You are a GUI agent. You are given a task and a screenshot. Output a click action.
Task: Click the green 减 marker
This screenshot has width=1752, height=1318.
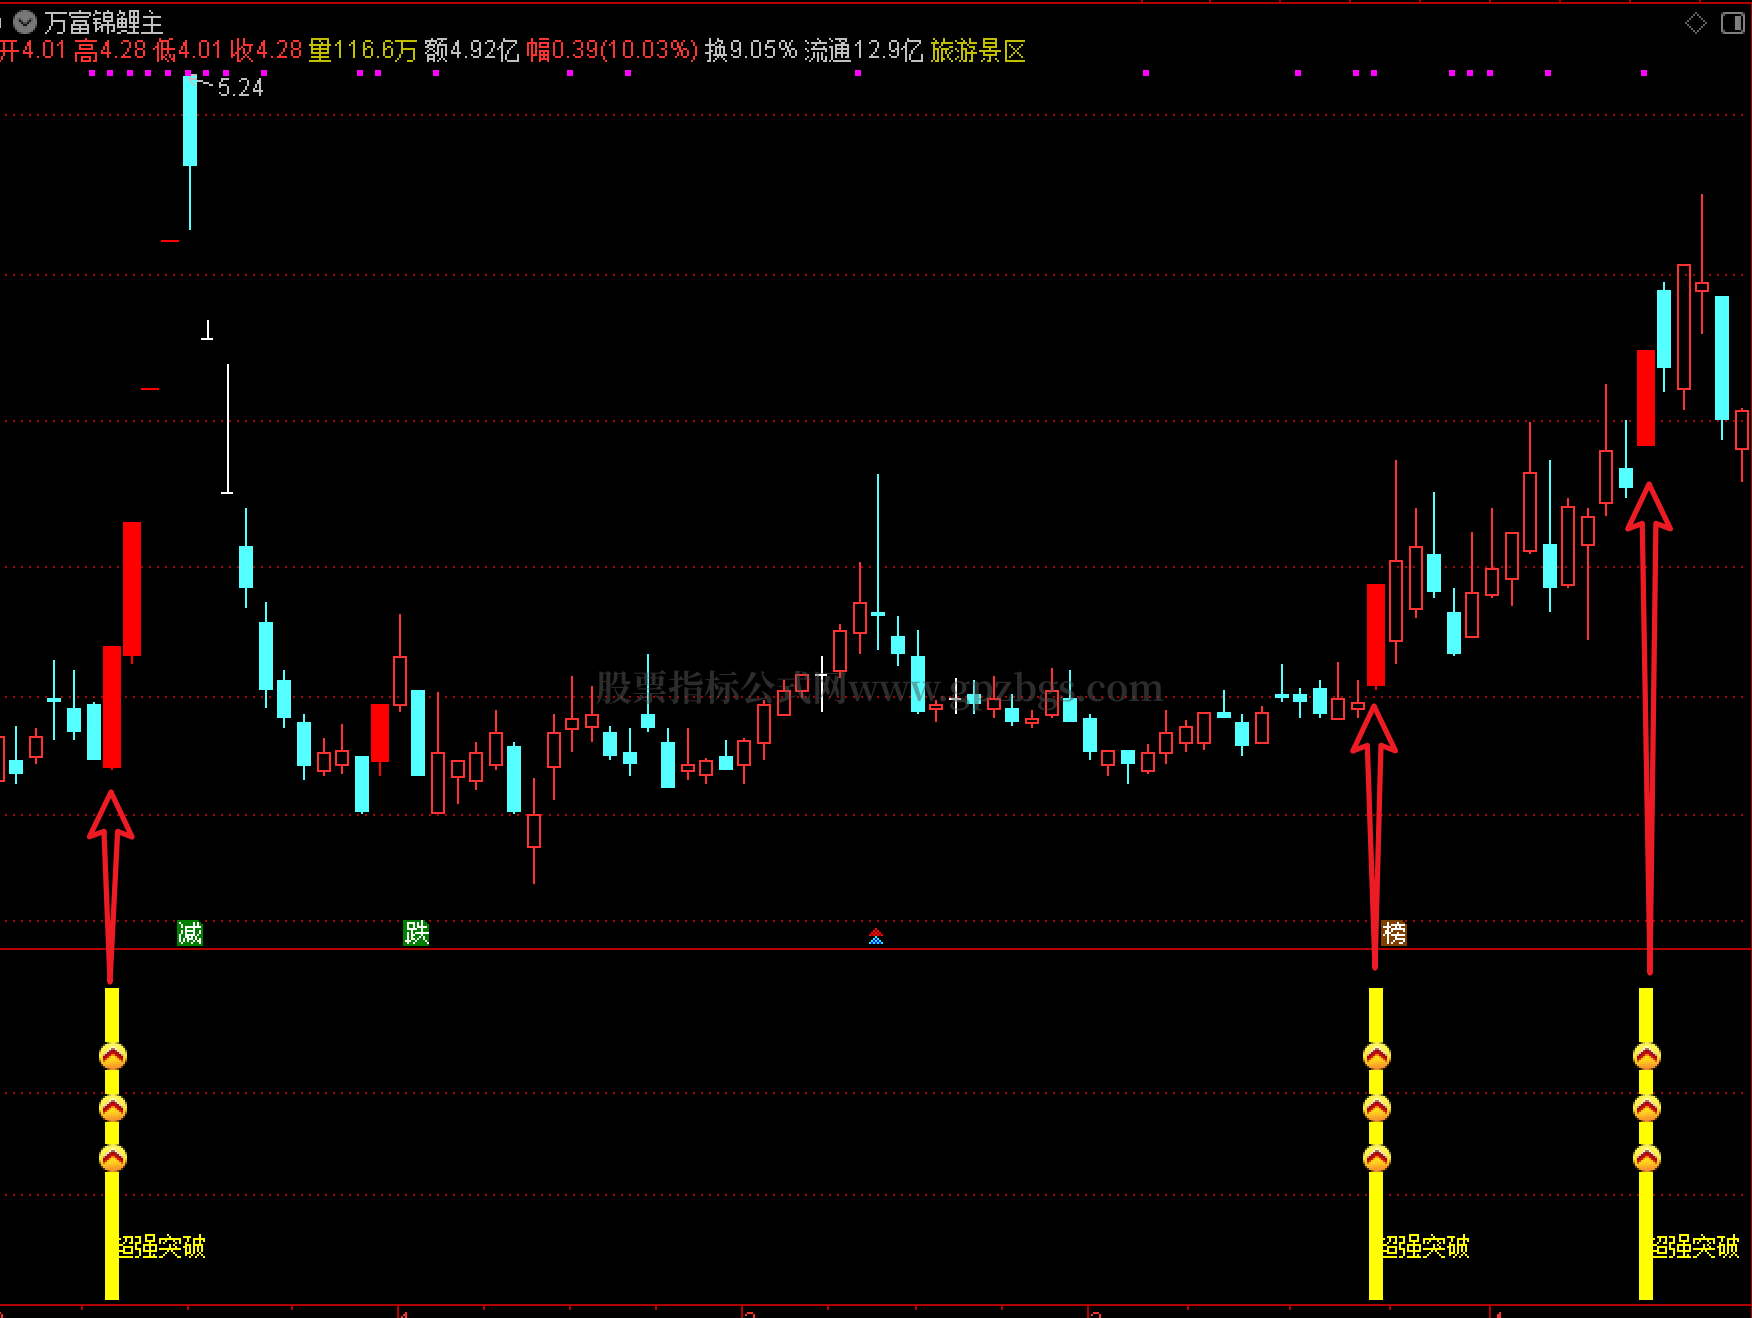point(190,933)
